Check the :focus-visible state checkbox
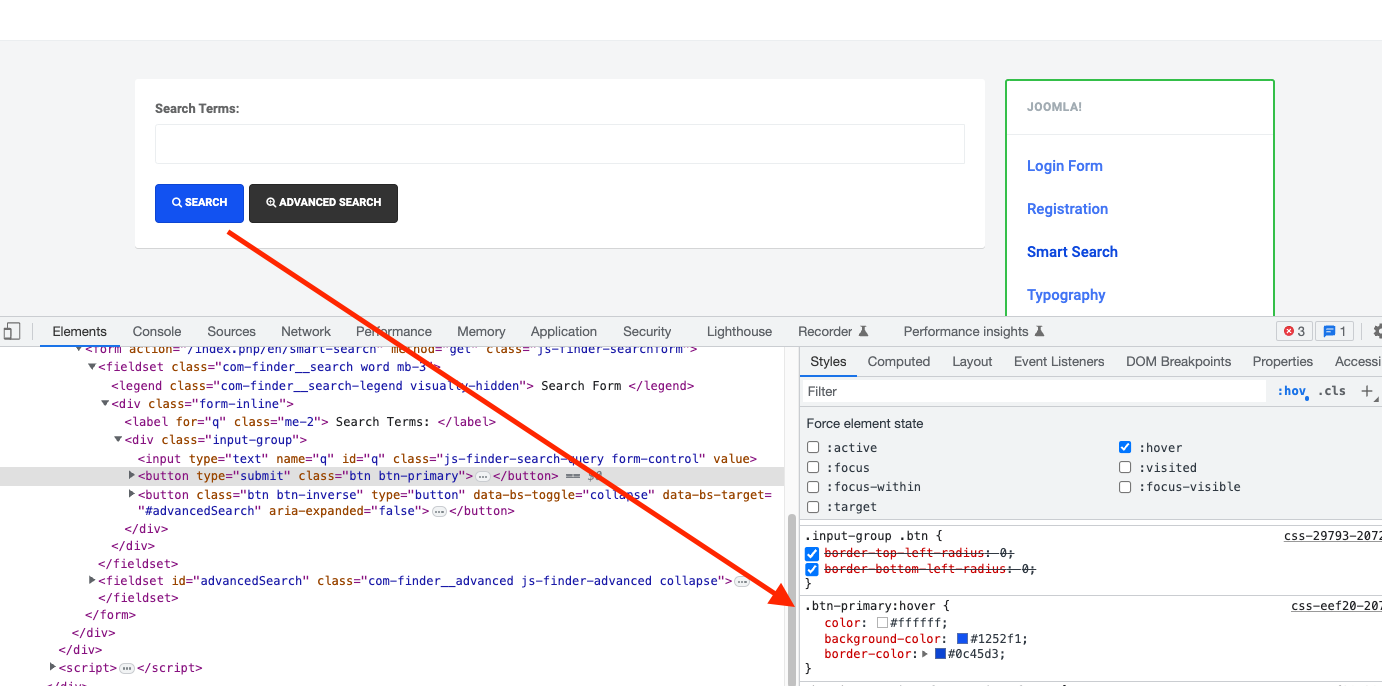The height and width of the screenshot is (686, 1382). [x=1125, y=487]
